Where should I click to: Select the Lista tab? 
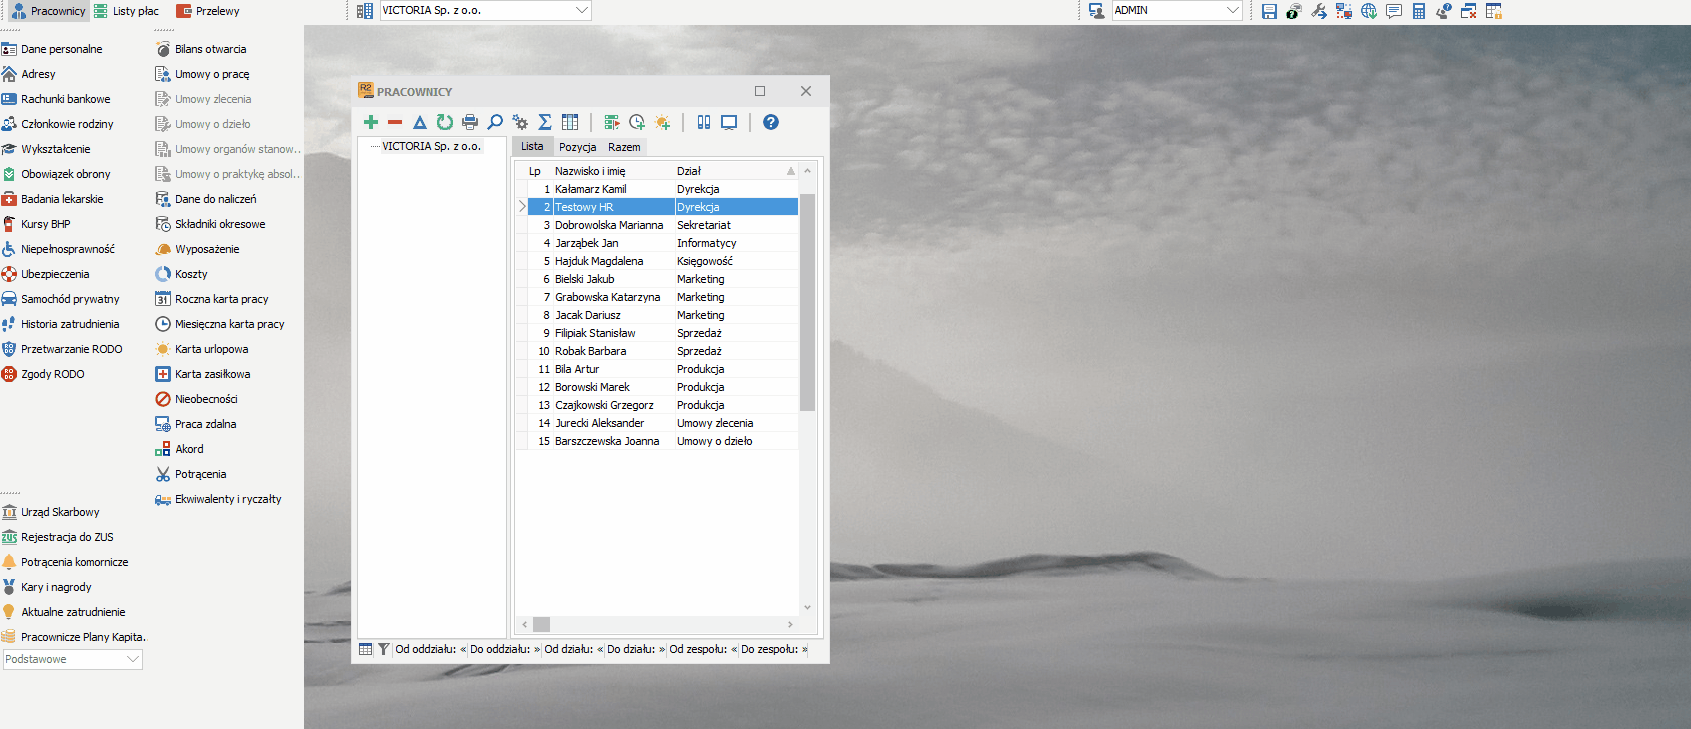click(532, 146)
